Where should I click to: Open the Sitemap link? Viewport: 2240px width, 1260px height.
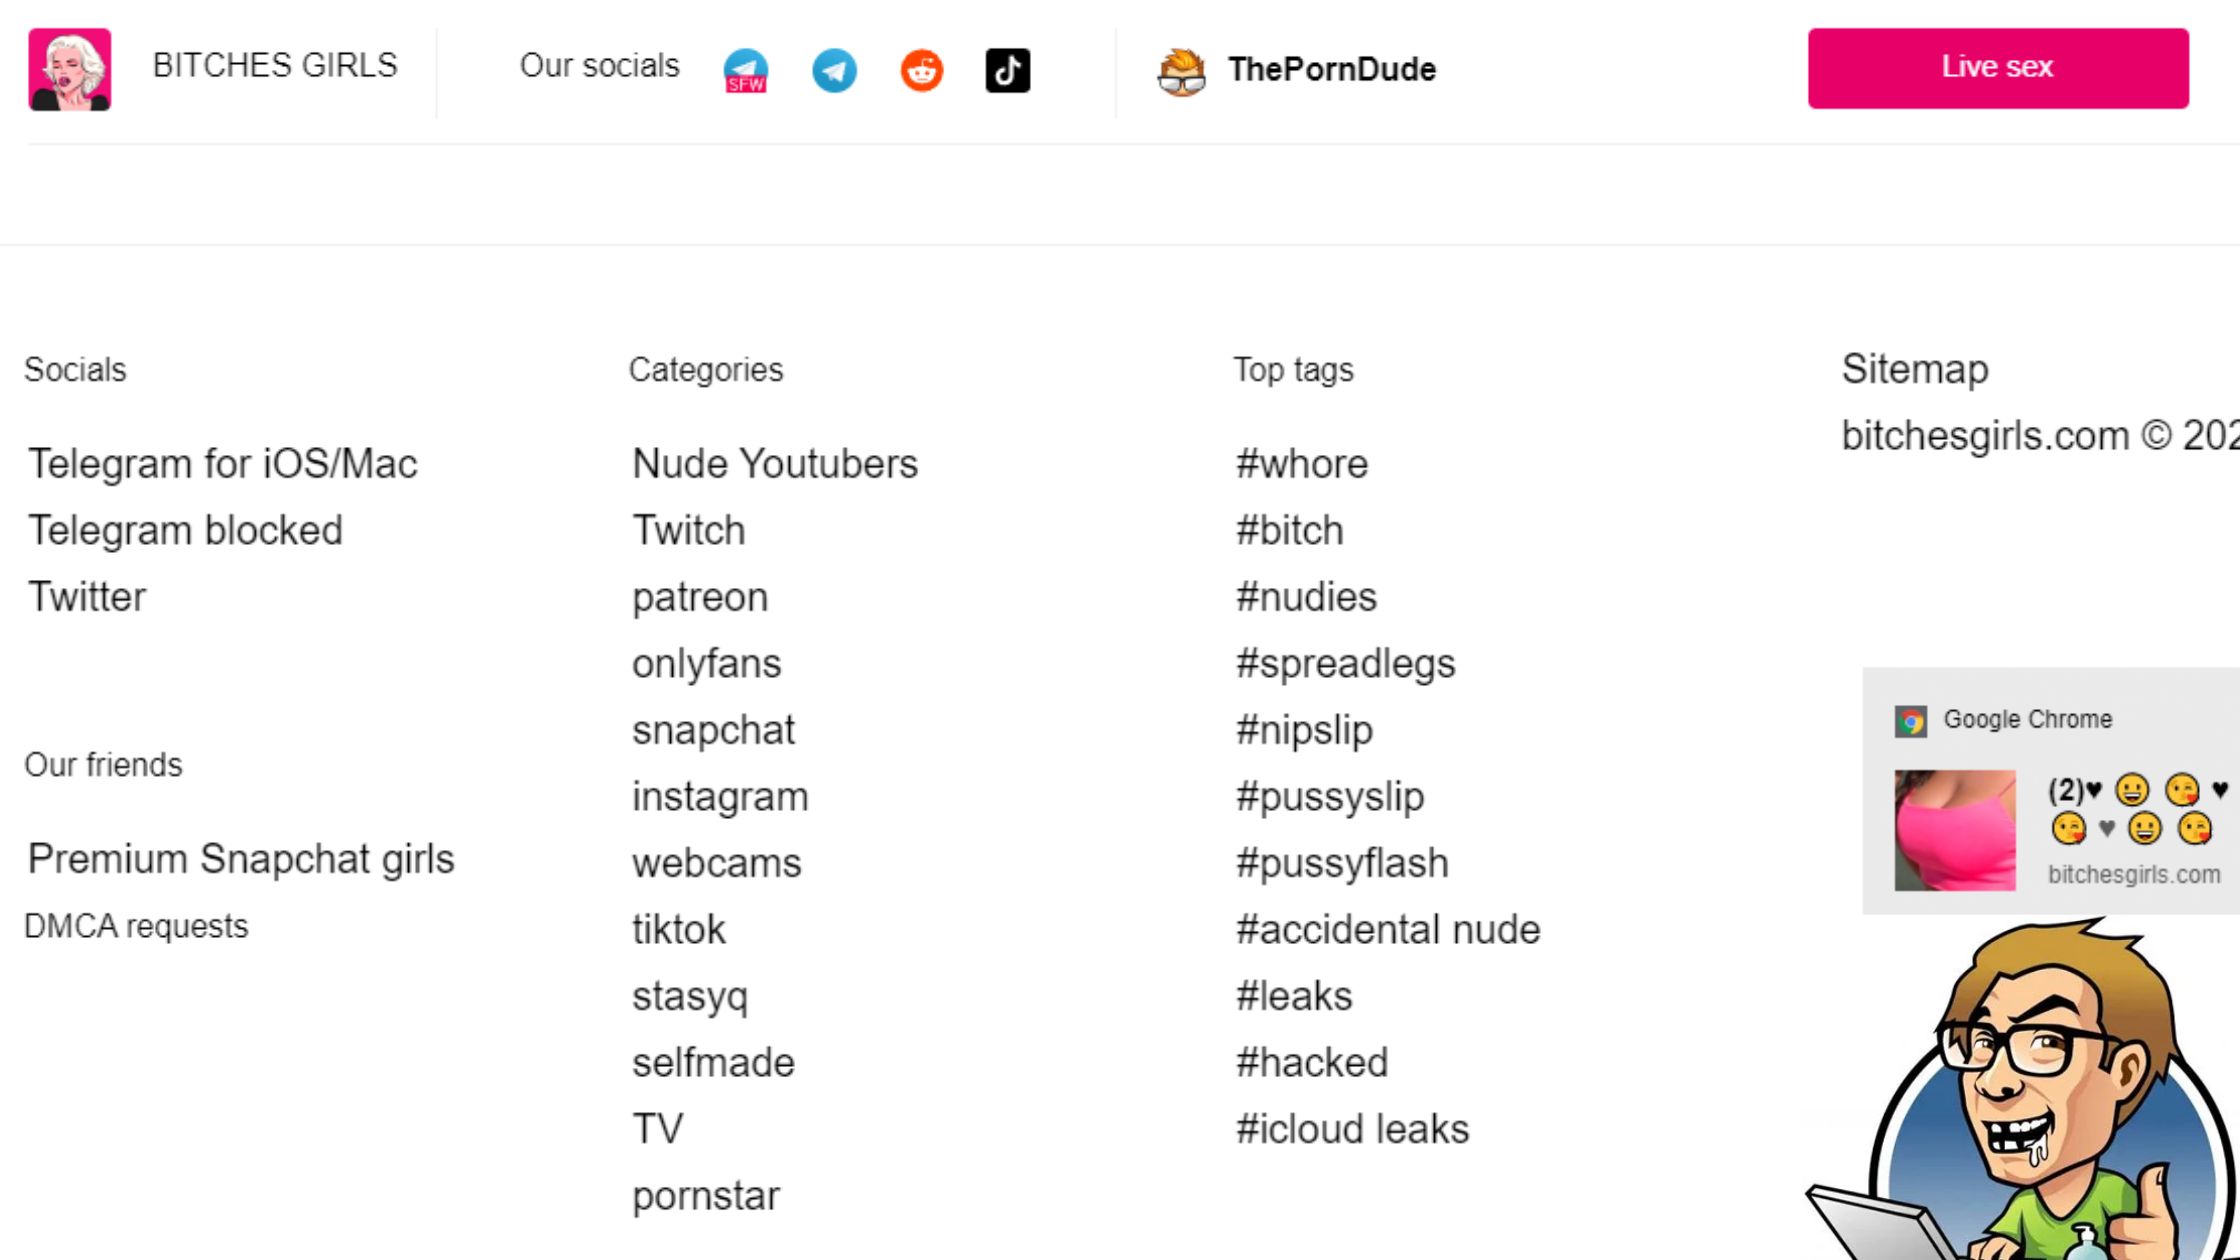(1914, 369)
